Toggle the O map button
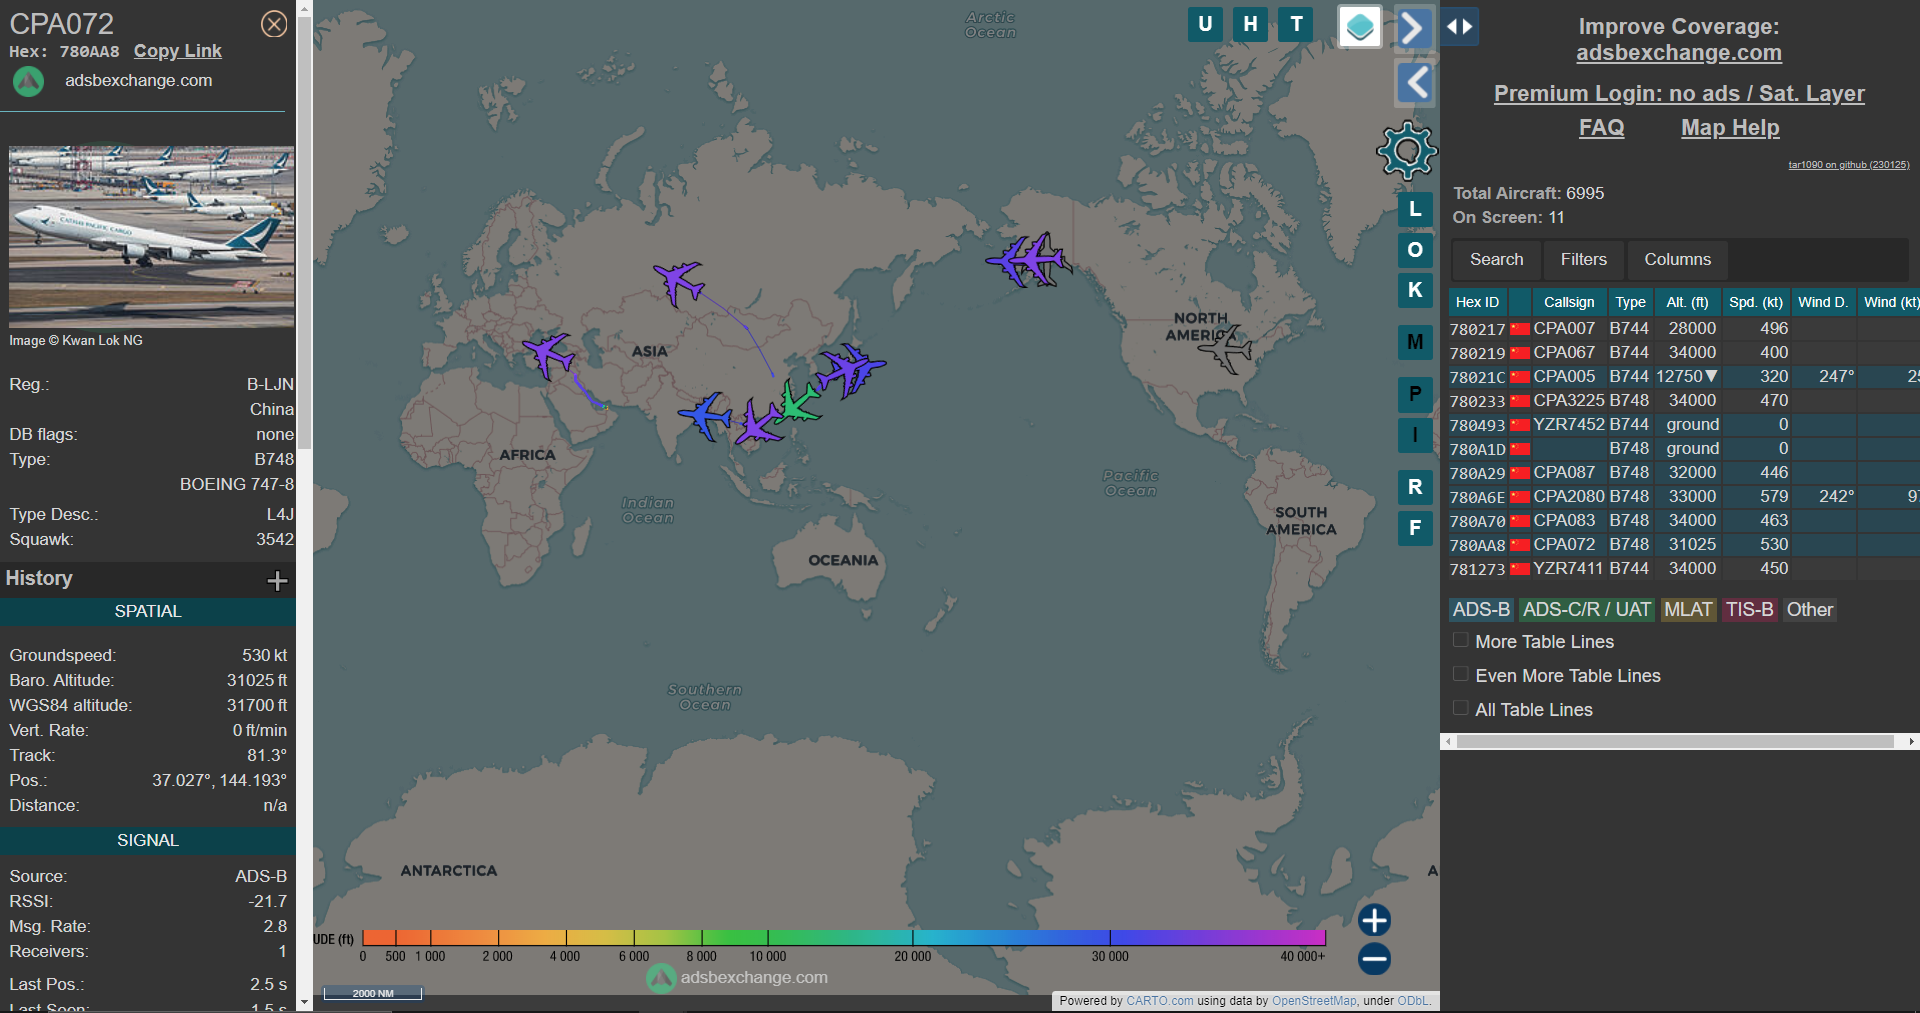 pyautogui.click(x=1415, y=250)
